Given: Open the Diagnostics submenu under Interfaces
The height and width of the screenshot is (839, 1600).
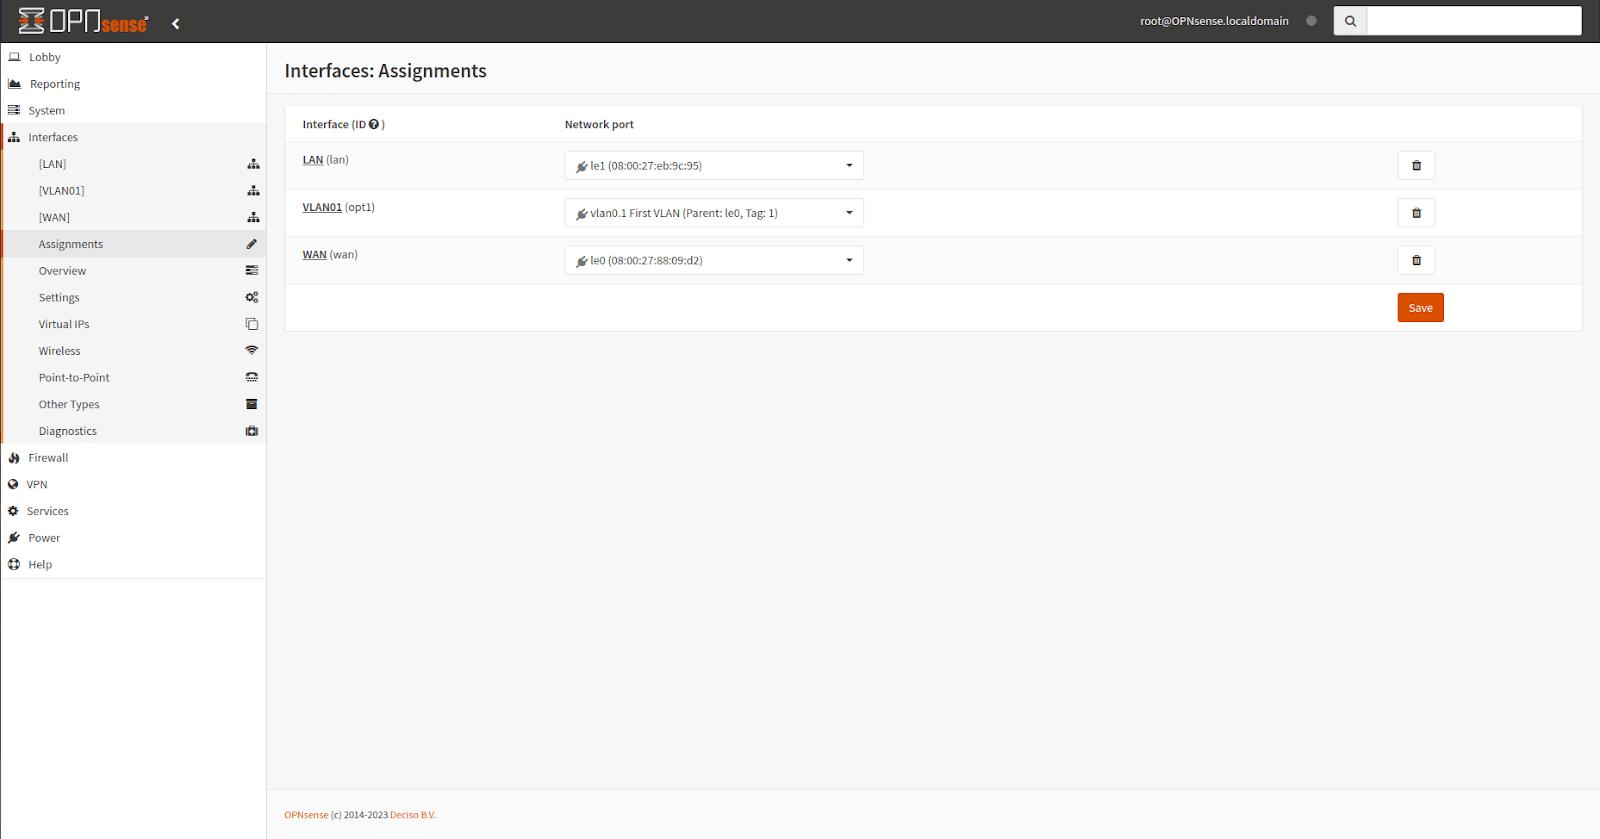Looking at the screenshot, I should pos(135,431).
